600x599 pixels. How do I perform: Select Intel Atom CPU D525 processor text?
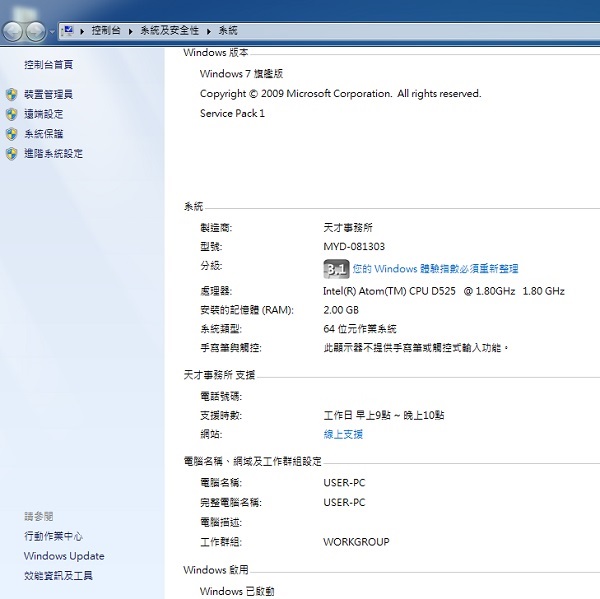point(444,291)
